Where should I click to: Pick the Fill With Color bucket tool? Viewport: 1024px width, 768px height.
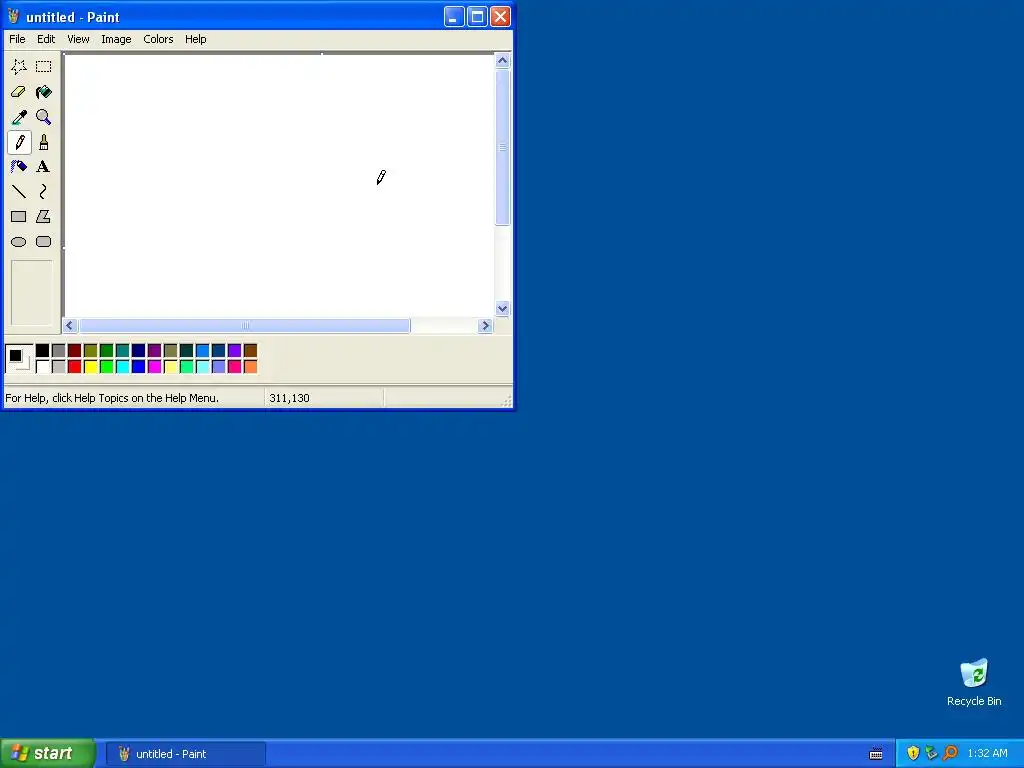click(x=44, y=92)
